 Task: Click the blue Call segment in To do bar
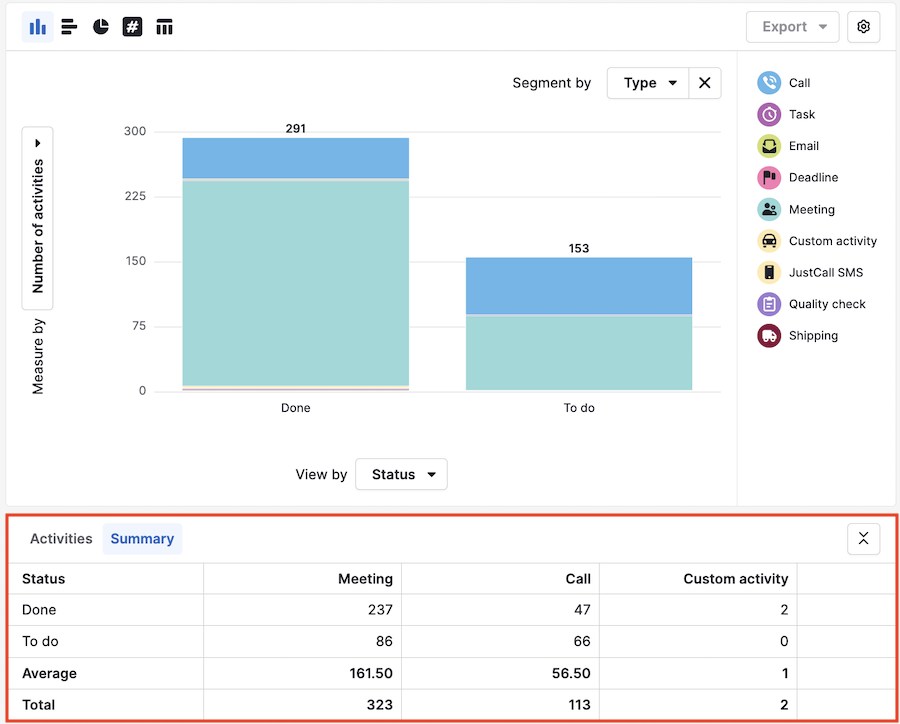tap(578, 286)
